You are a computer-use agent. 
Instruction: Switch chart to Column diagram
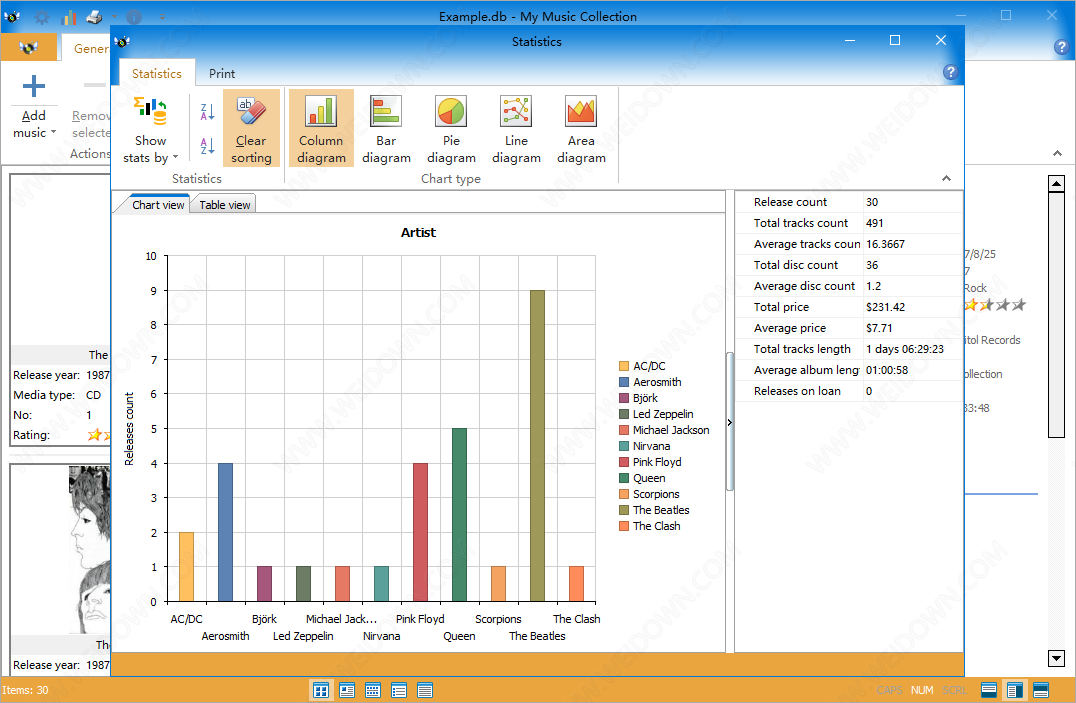click(321, 128)
